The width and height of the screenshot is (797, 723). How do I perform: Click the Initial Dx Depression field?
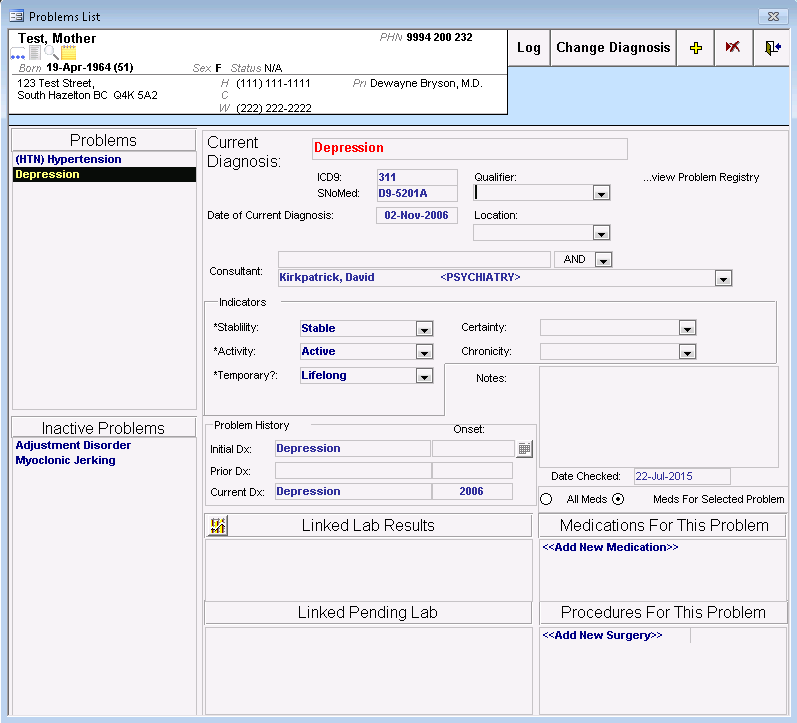[x=353, y=448]
